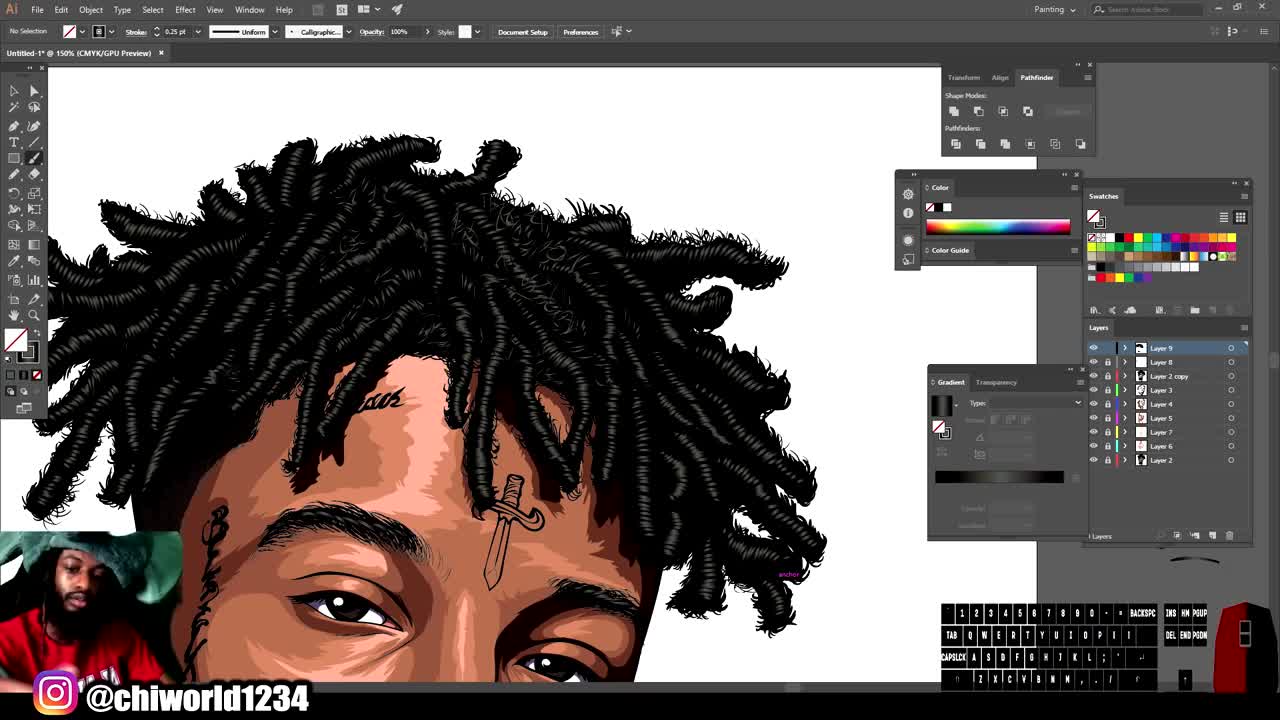
Task: Click Unite shape mode in Pathfinder
Action: coord(954,111)
